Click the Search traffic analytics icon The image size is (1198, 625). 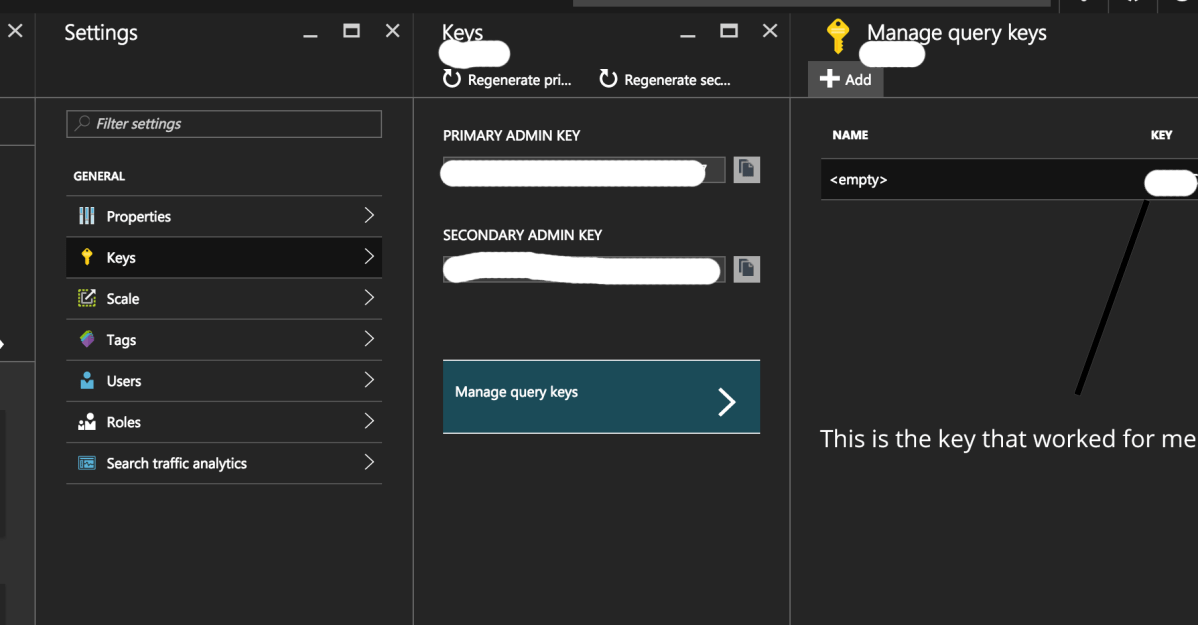(87, 463)
